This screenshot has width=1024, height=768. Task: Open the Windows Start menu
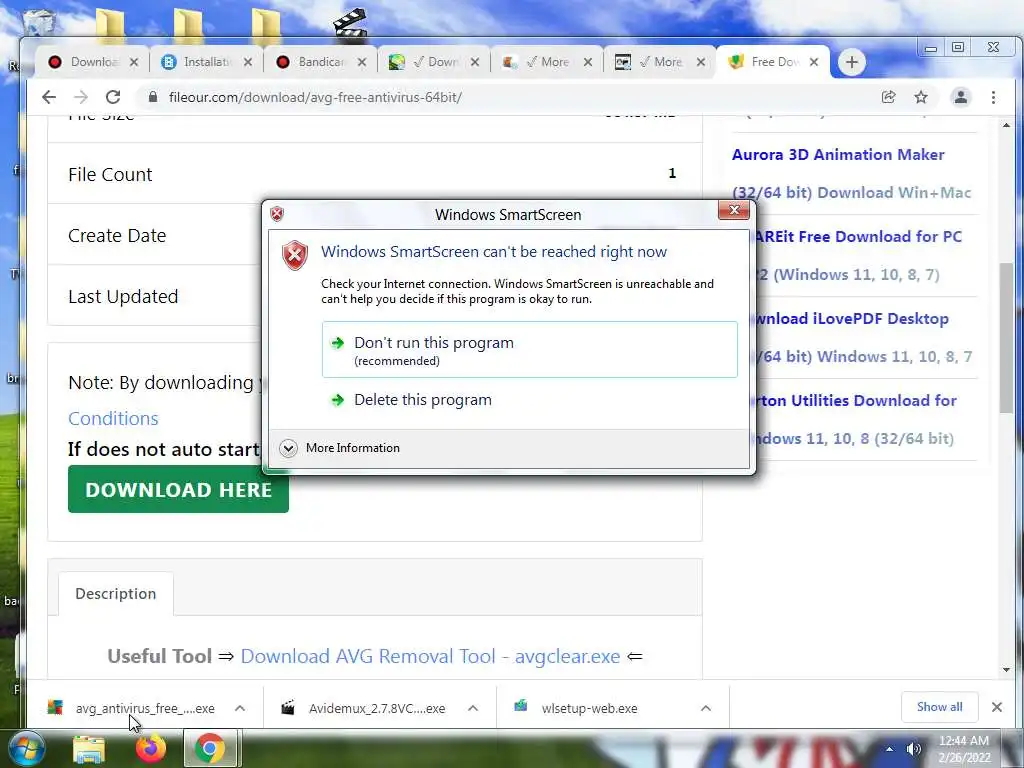(25, 749)
